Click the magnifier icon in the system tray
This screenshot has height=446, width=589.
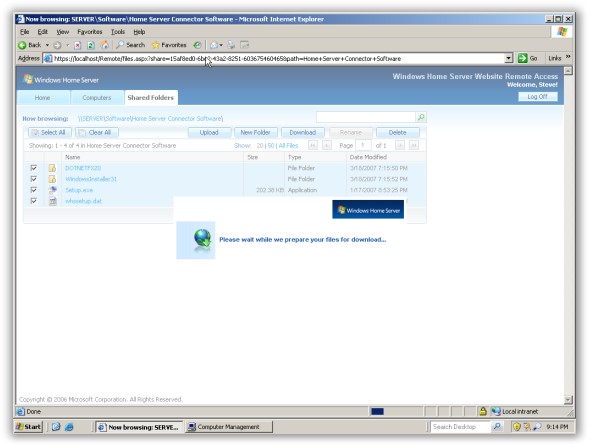click(538, 427)
